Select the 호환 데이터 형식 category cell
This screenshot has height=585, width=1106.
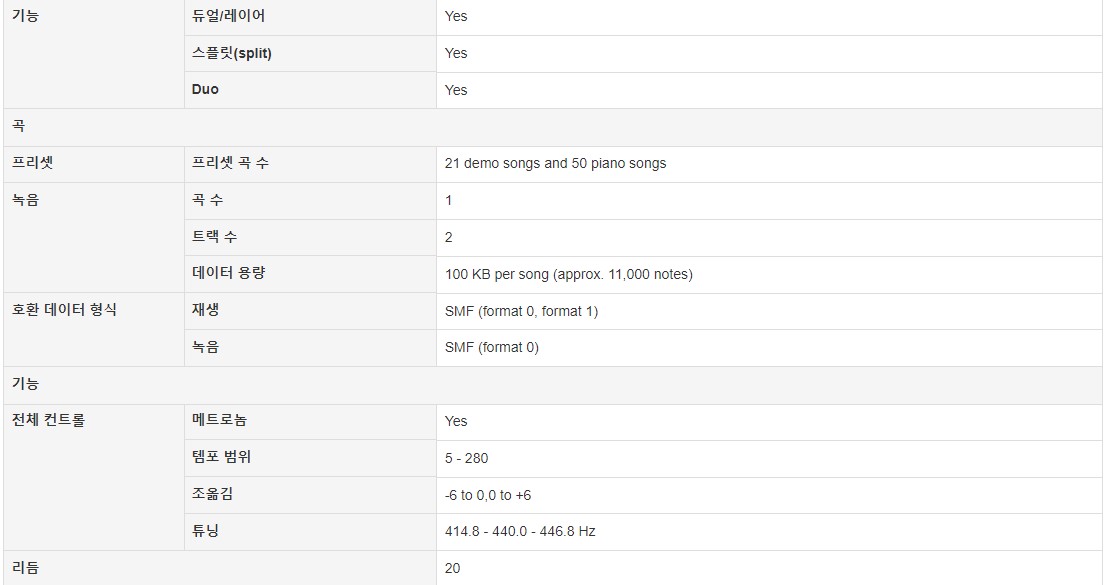click(x=94, y=329)
